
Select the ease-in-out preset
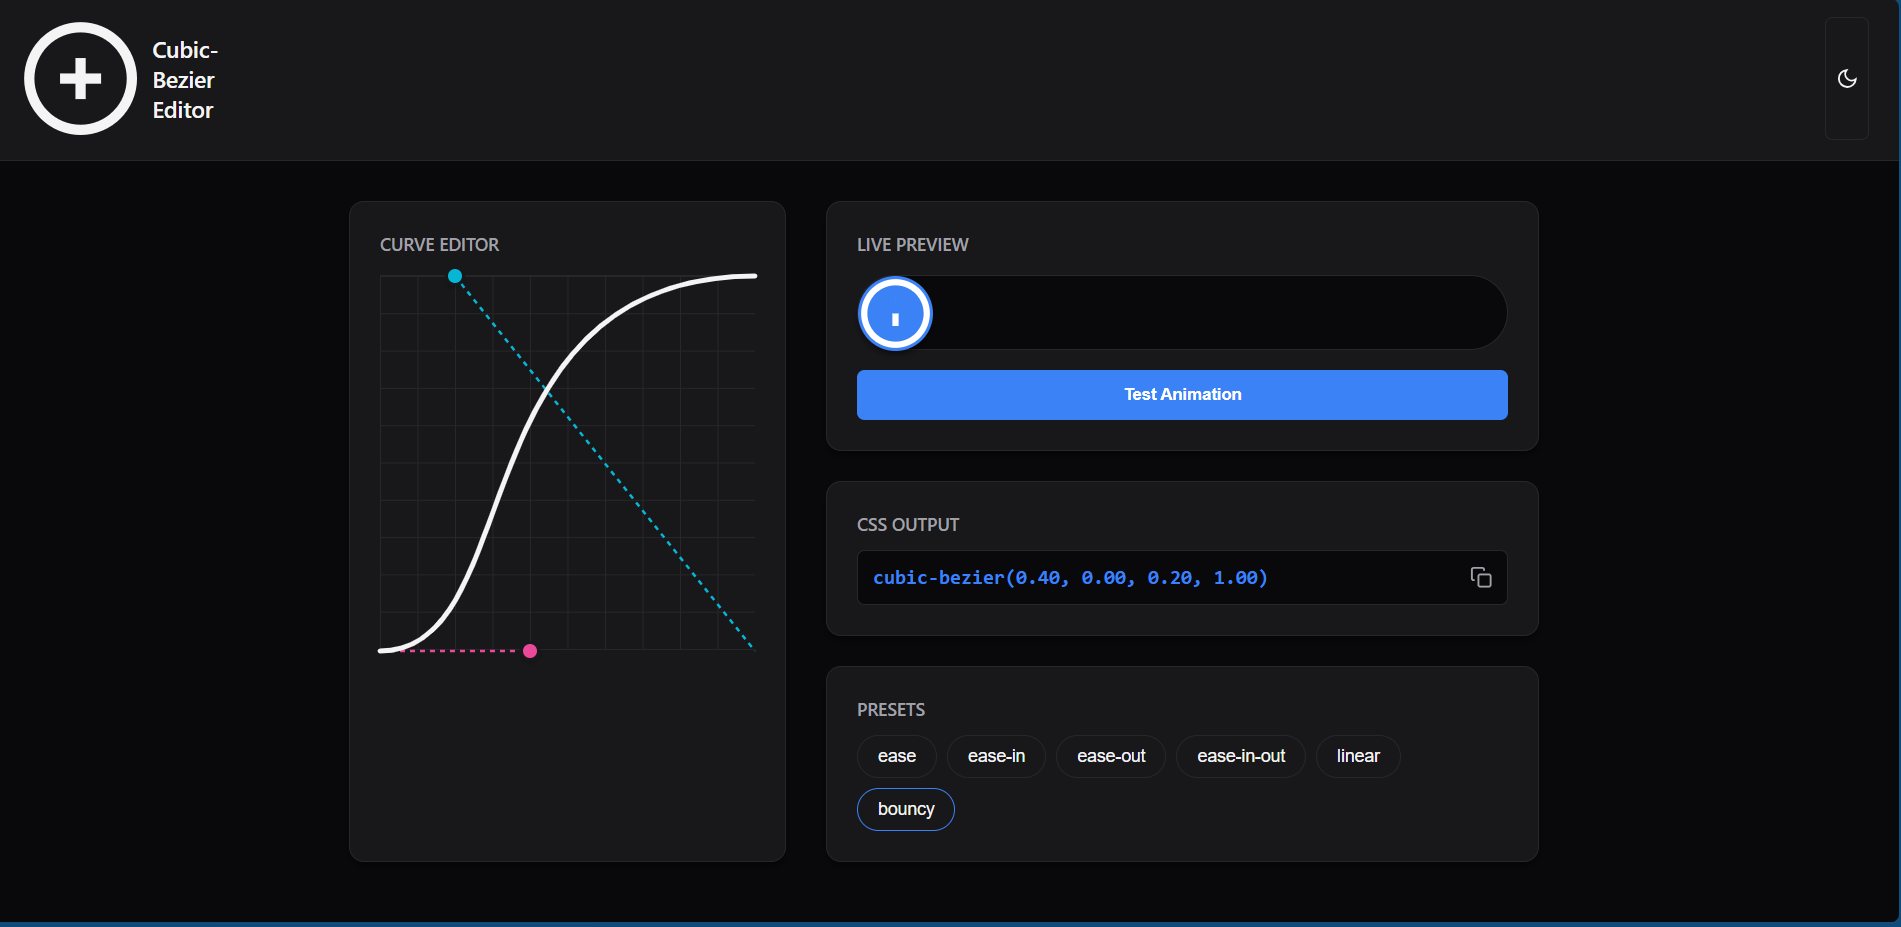1241,756
